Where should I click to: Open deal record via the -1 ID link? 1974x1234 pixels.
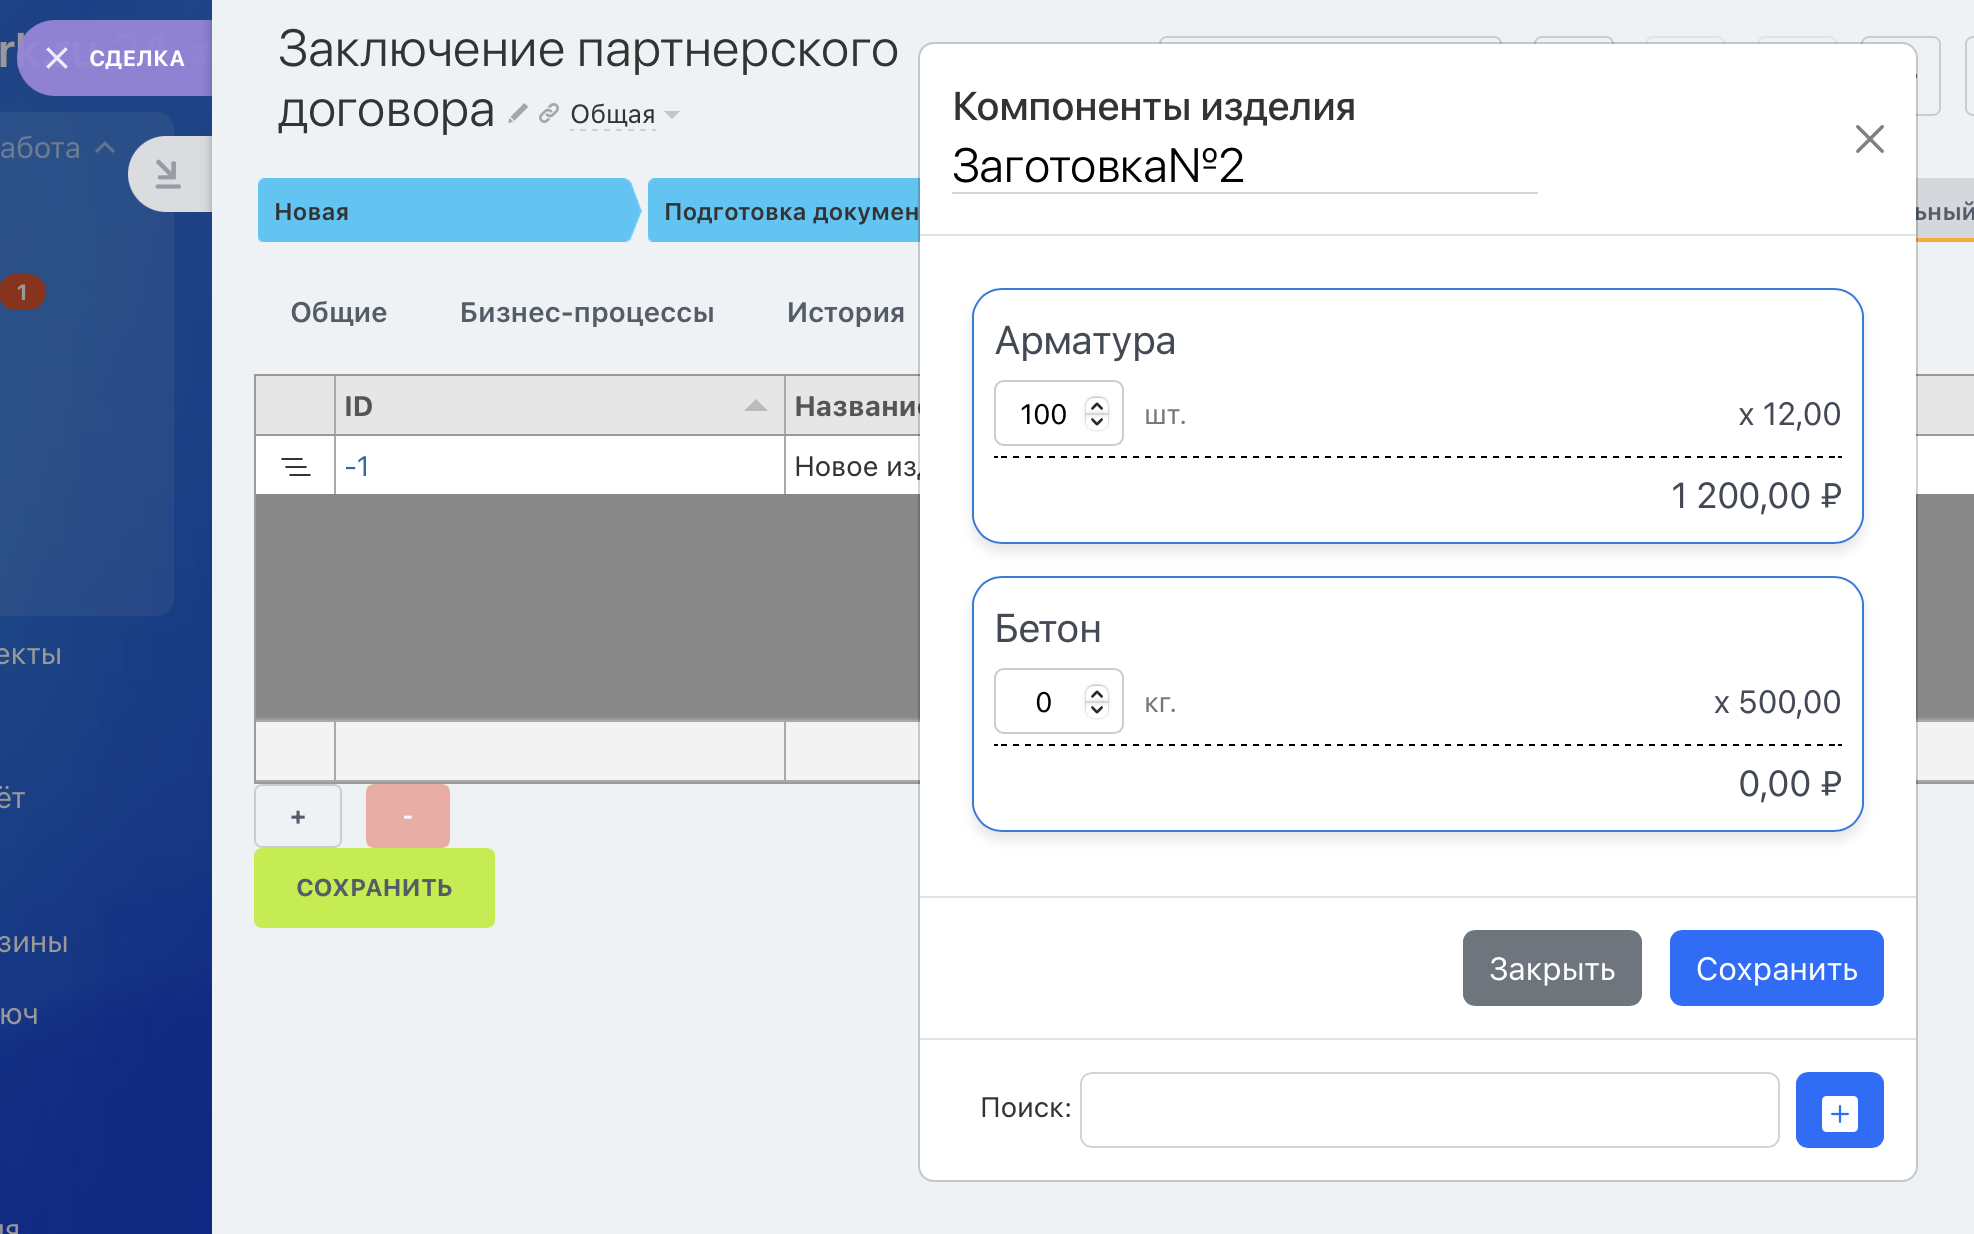tap(356, 466)
